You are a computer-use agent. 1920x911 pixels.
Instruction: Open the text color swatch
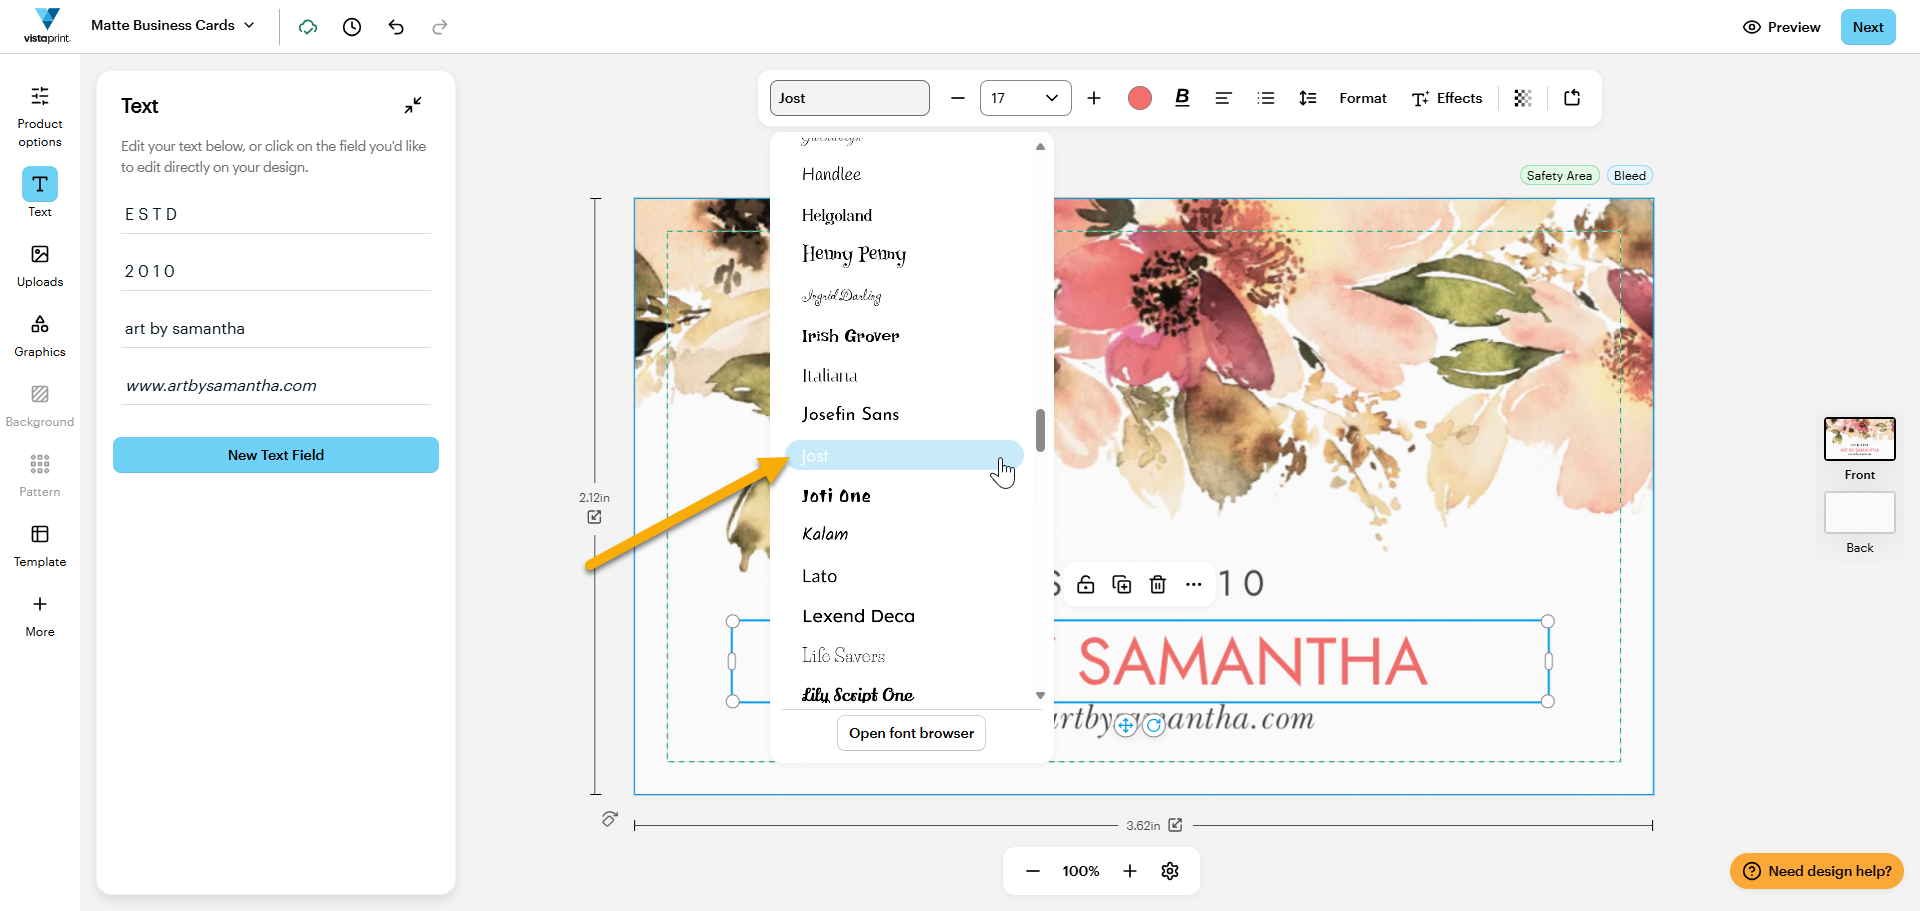(1140, 98)
